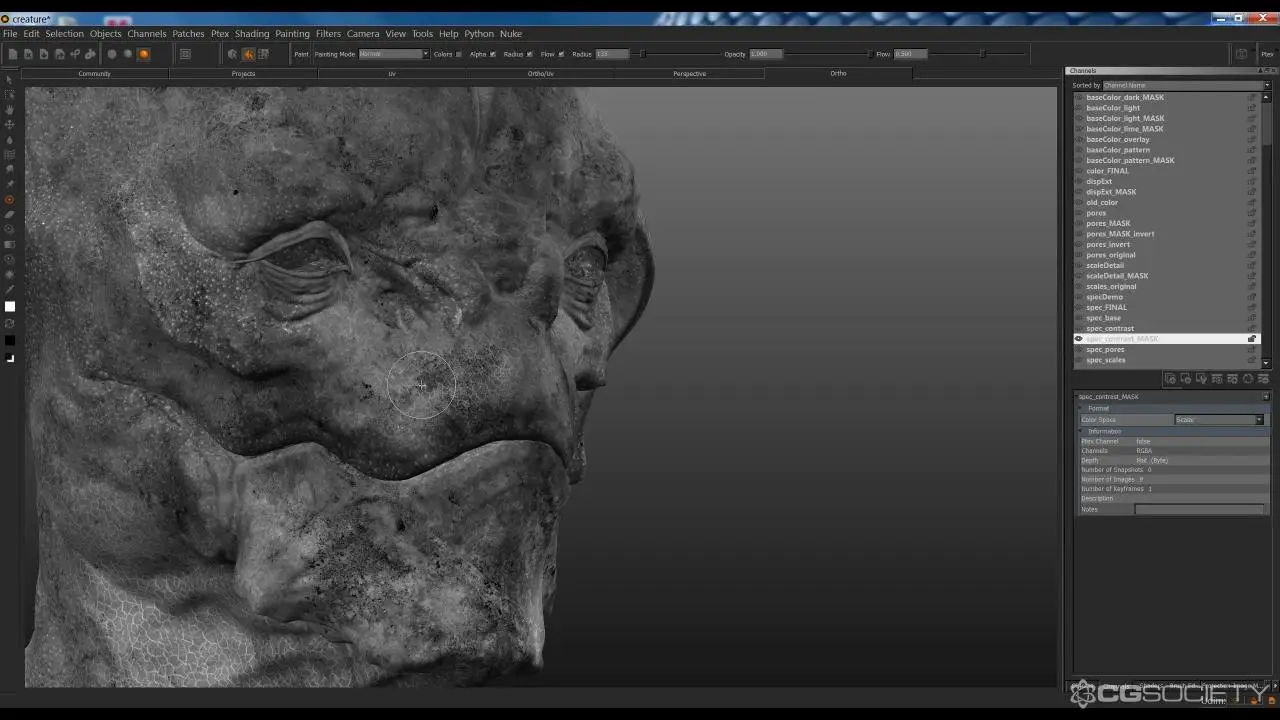1280x720 pixels.
Task: Click the new project document icon
Action: (13, 54)
